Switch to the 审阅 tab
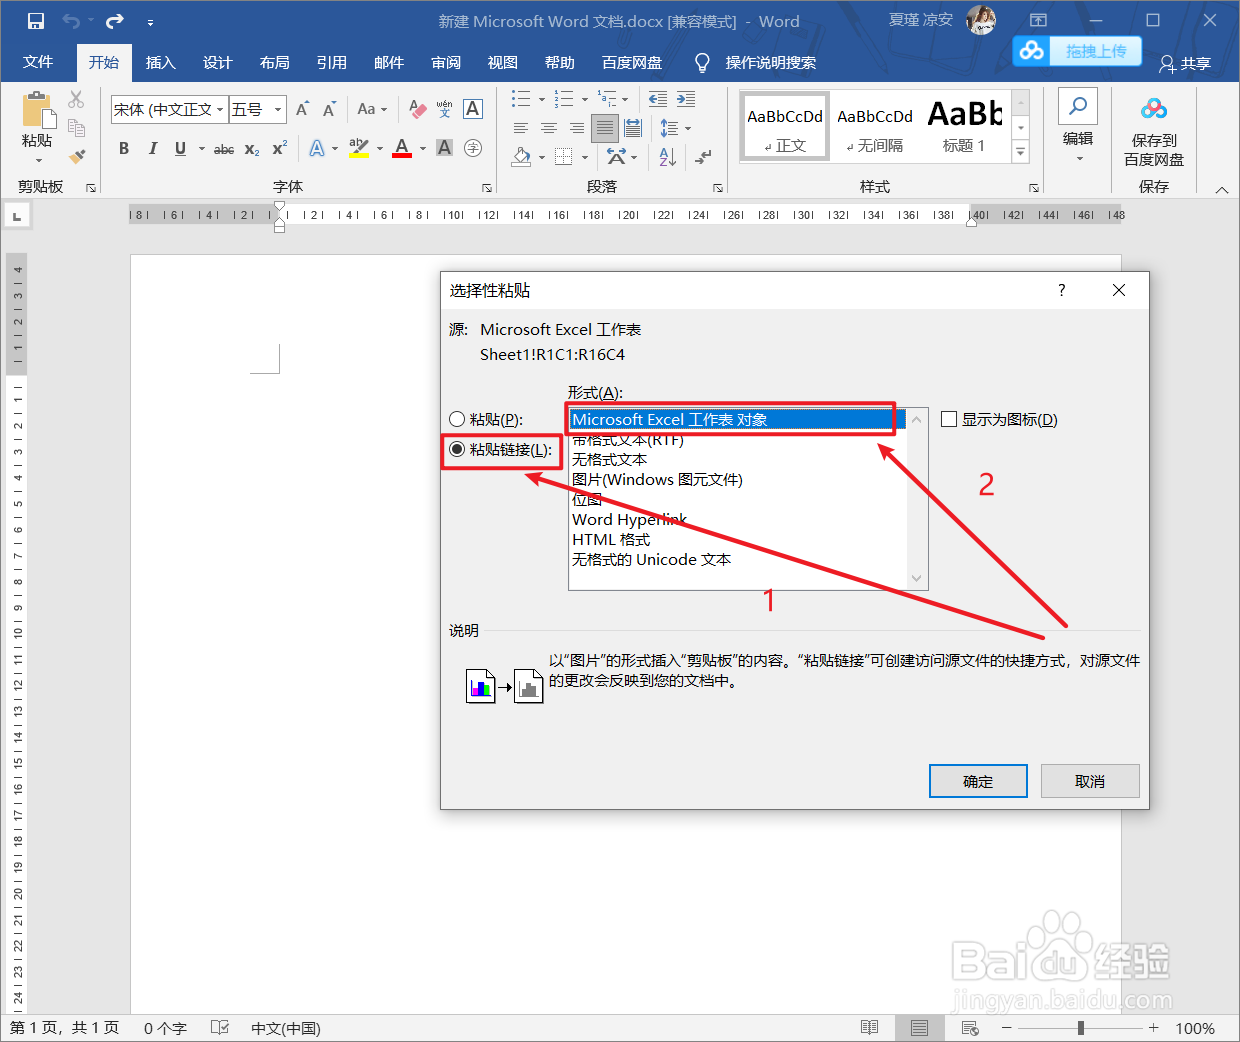The height and width of the screenshot is (1042, 1240). tap(446, 62)
